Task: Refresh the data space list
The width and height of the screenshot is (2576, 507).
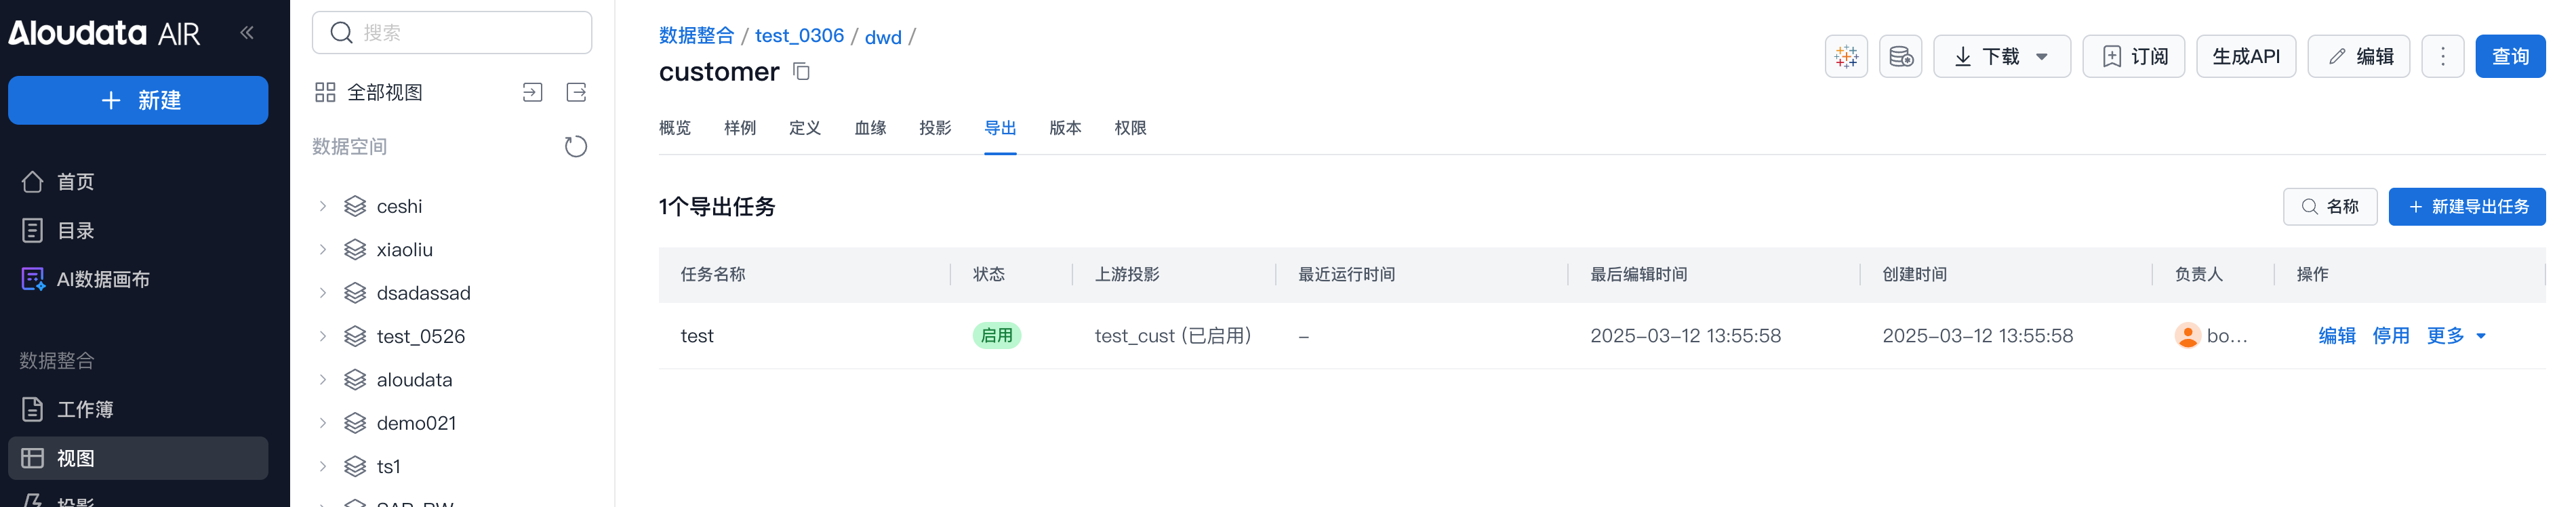Action: (575, 147)
